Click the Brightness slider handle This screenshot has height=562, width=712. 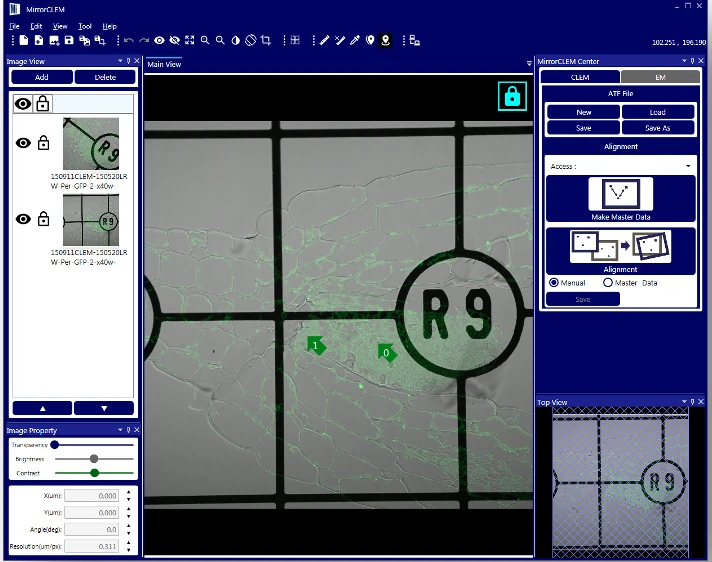[x=94, y=458]
